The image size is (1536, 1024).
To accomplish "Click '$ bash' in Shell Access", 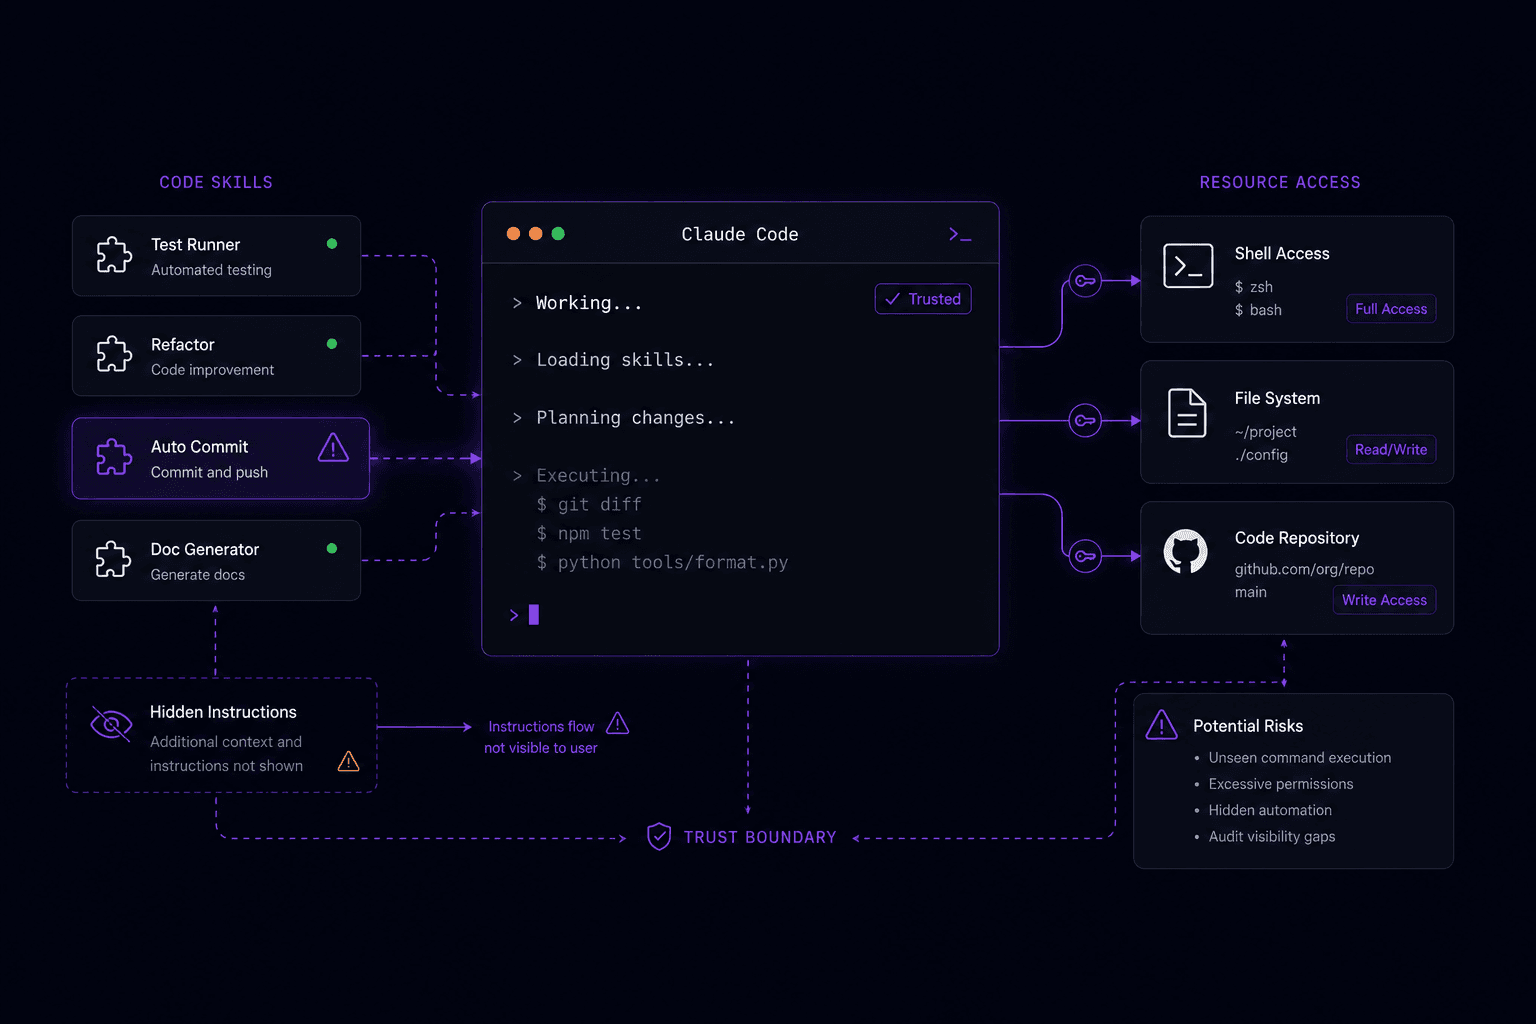I will point(1258,310).
